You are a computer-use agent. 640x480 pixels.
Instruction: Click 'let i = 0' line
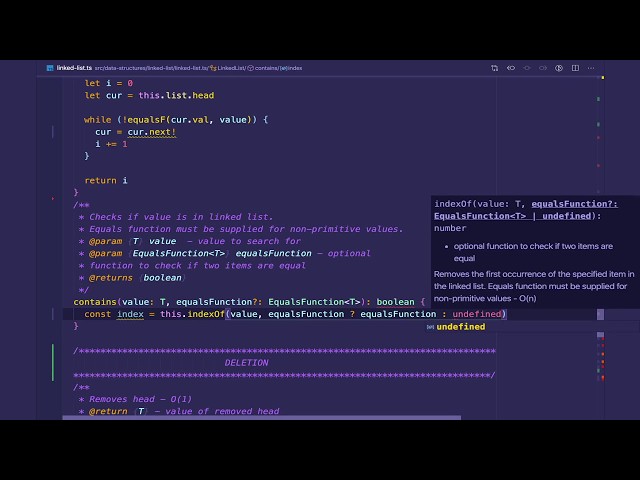point(109,83)
